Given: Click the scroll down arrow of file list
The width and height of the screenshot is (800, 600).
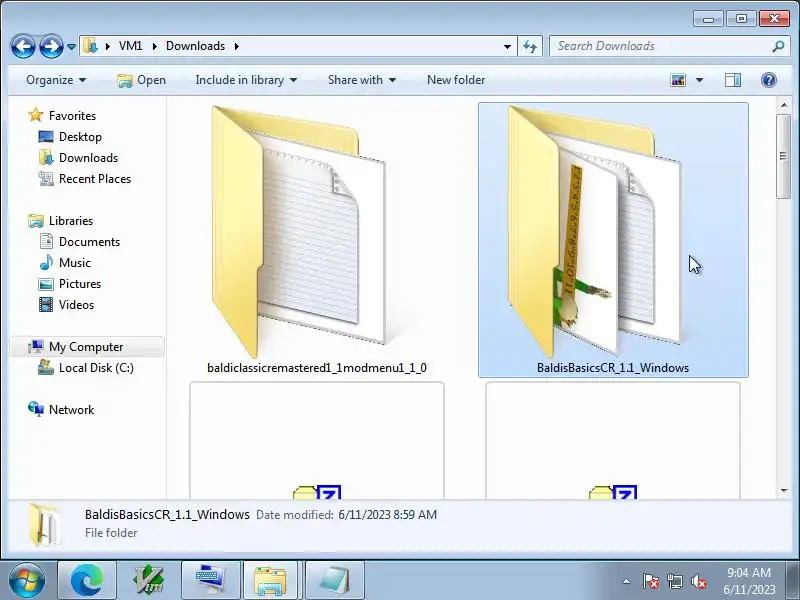Looking at the screenshot, I should (x=783, y=491).
